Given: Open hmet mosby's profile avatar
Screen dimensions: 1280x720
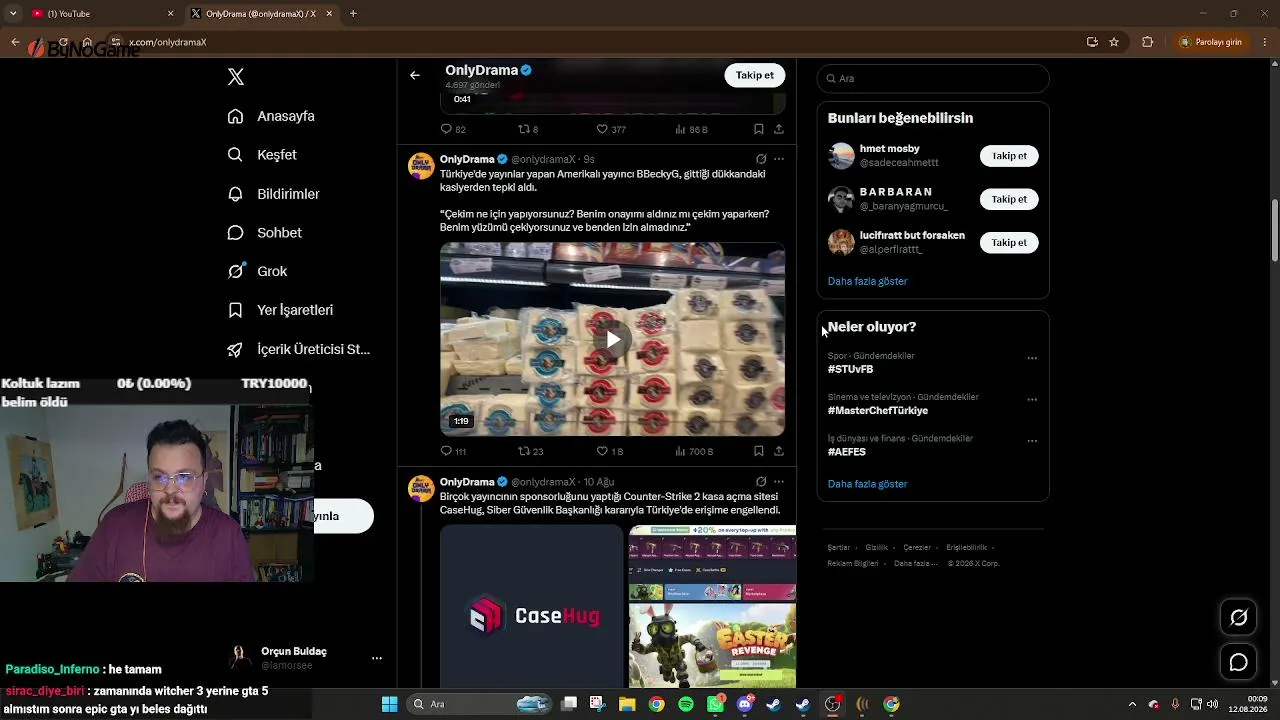Looking at the screenshot, I should point(841,156).
